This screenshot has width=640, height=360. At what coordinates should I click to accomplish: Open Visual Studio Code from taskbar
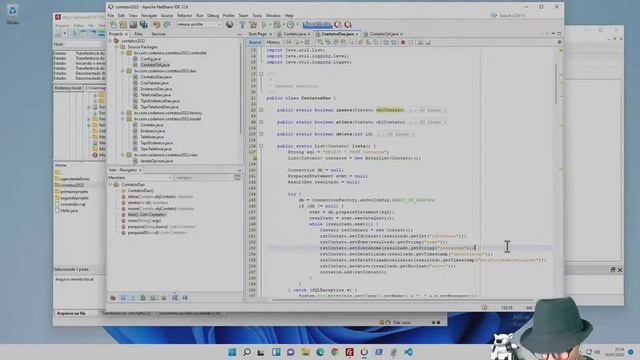click(x=408, y=352)
